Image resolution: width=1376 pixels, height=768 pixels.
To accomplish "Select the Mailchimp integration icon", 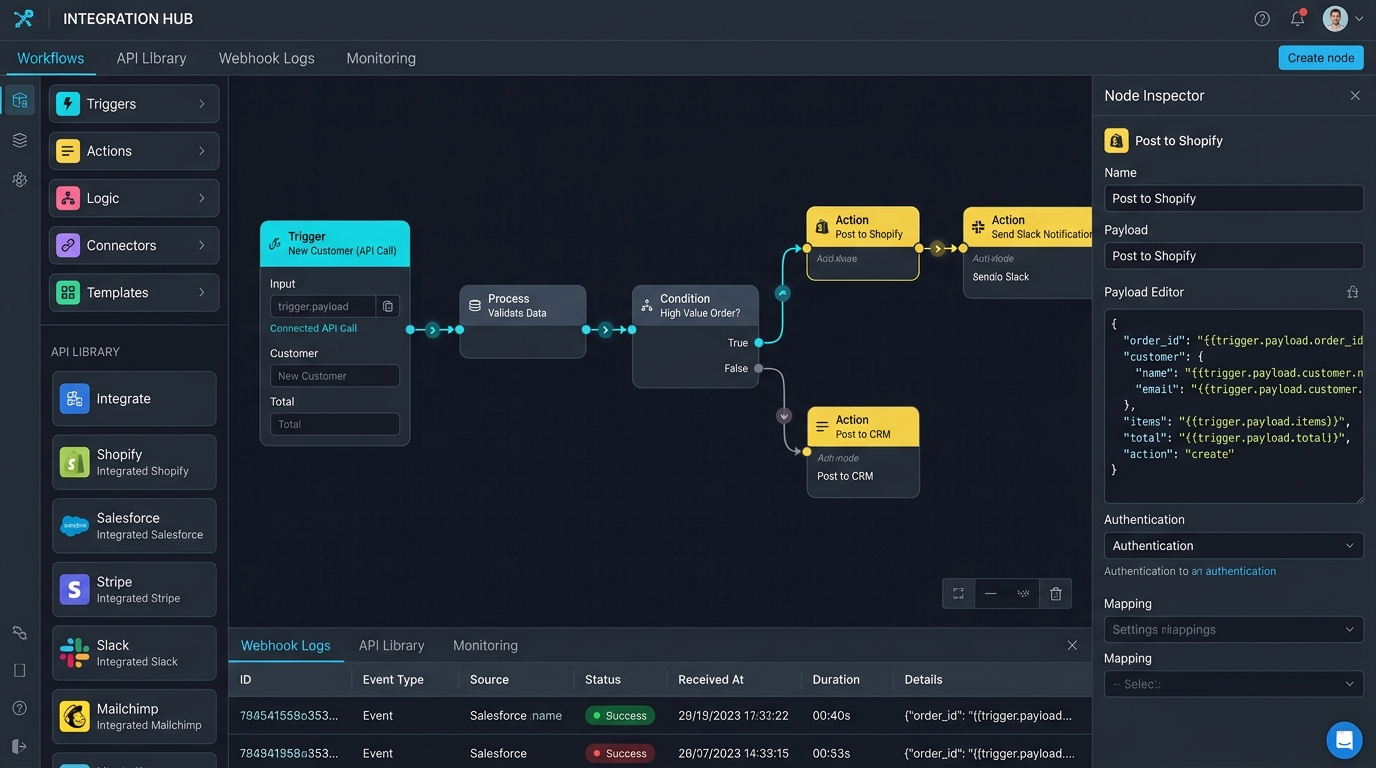I will [74, 717].
